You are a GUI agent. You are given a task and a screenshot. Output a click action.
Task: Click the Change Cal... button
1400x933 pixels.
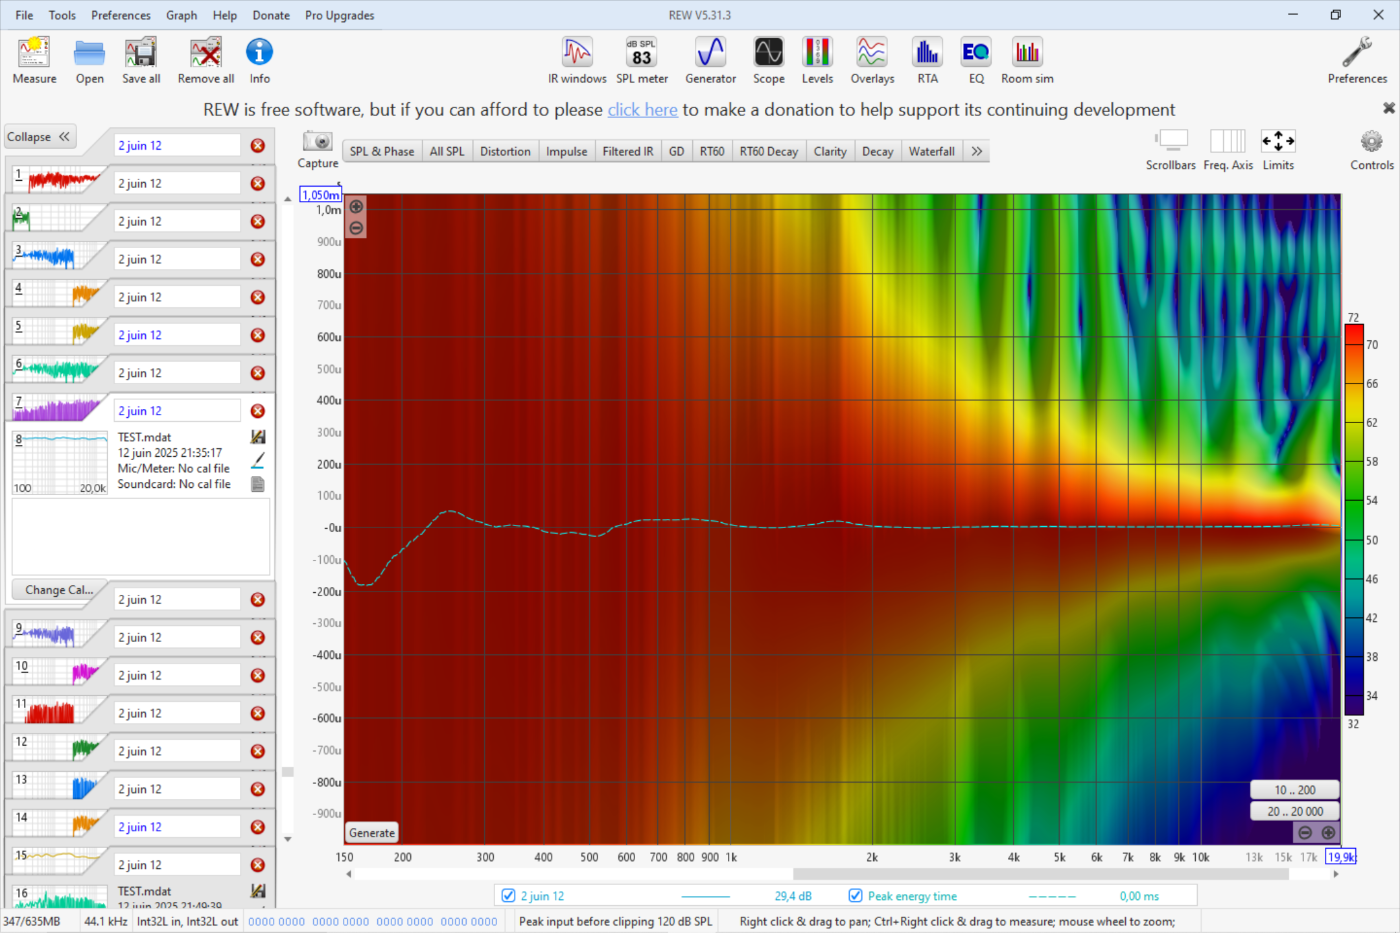(x=59, y=590)
